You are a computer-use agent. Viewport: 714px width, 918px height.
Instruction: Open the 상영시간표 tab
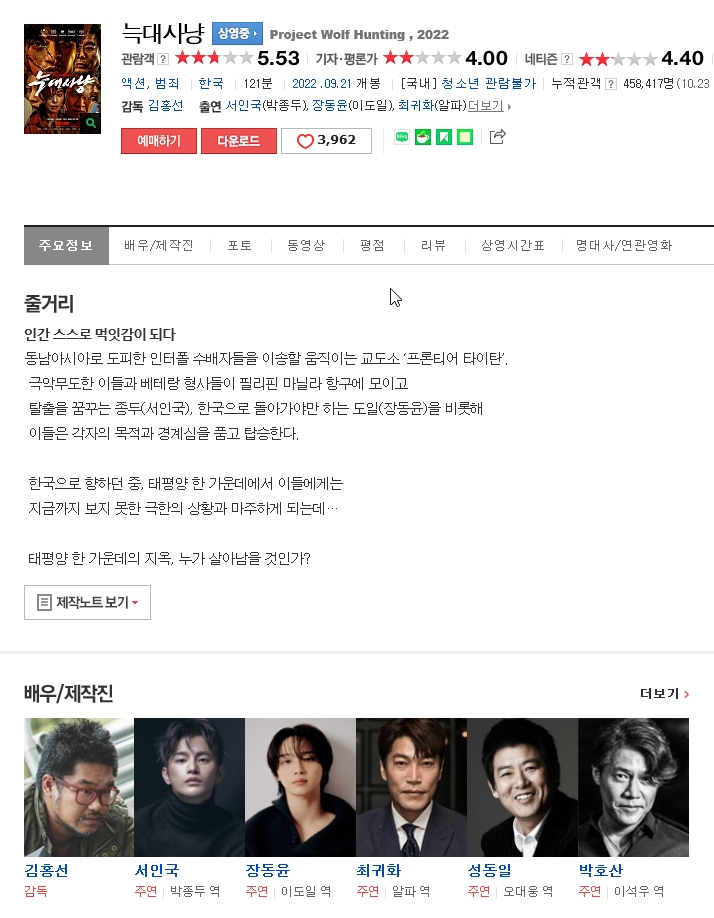tap(513, 245)
